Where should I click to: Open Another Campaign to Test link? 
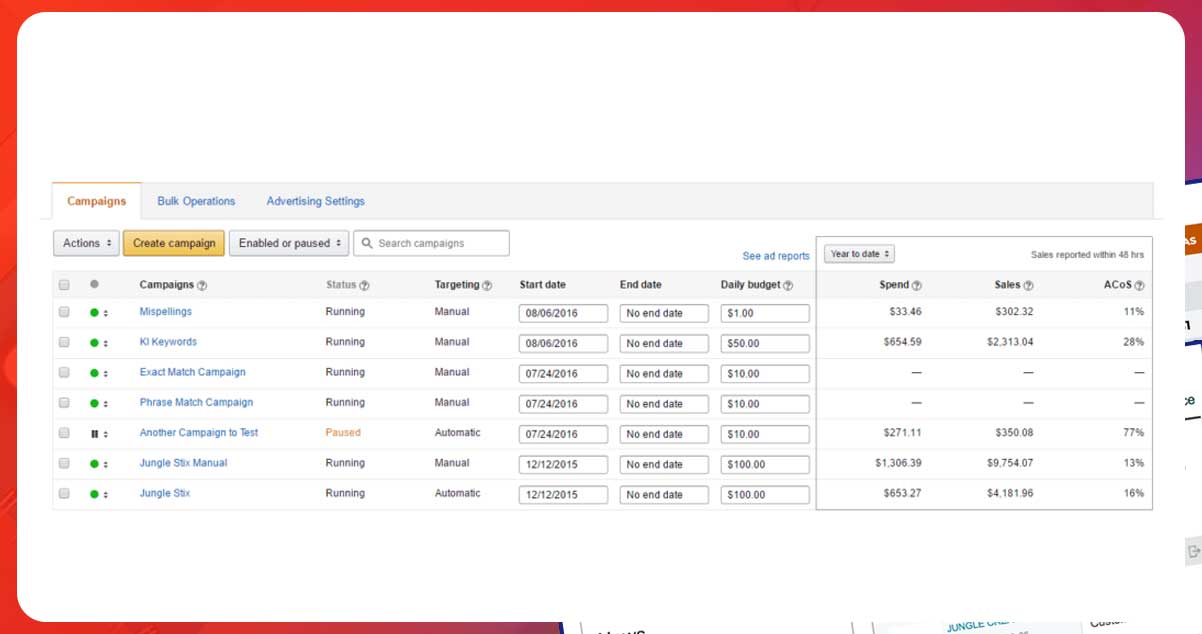(199, 433)
